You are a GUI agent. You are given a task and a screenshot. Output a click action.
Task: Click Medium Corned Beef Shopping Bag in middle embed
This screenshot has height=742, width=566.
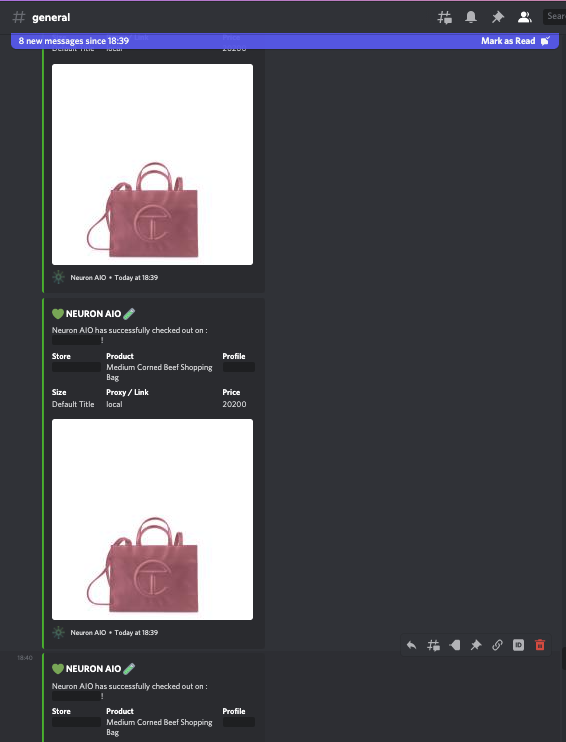[159, 372]
